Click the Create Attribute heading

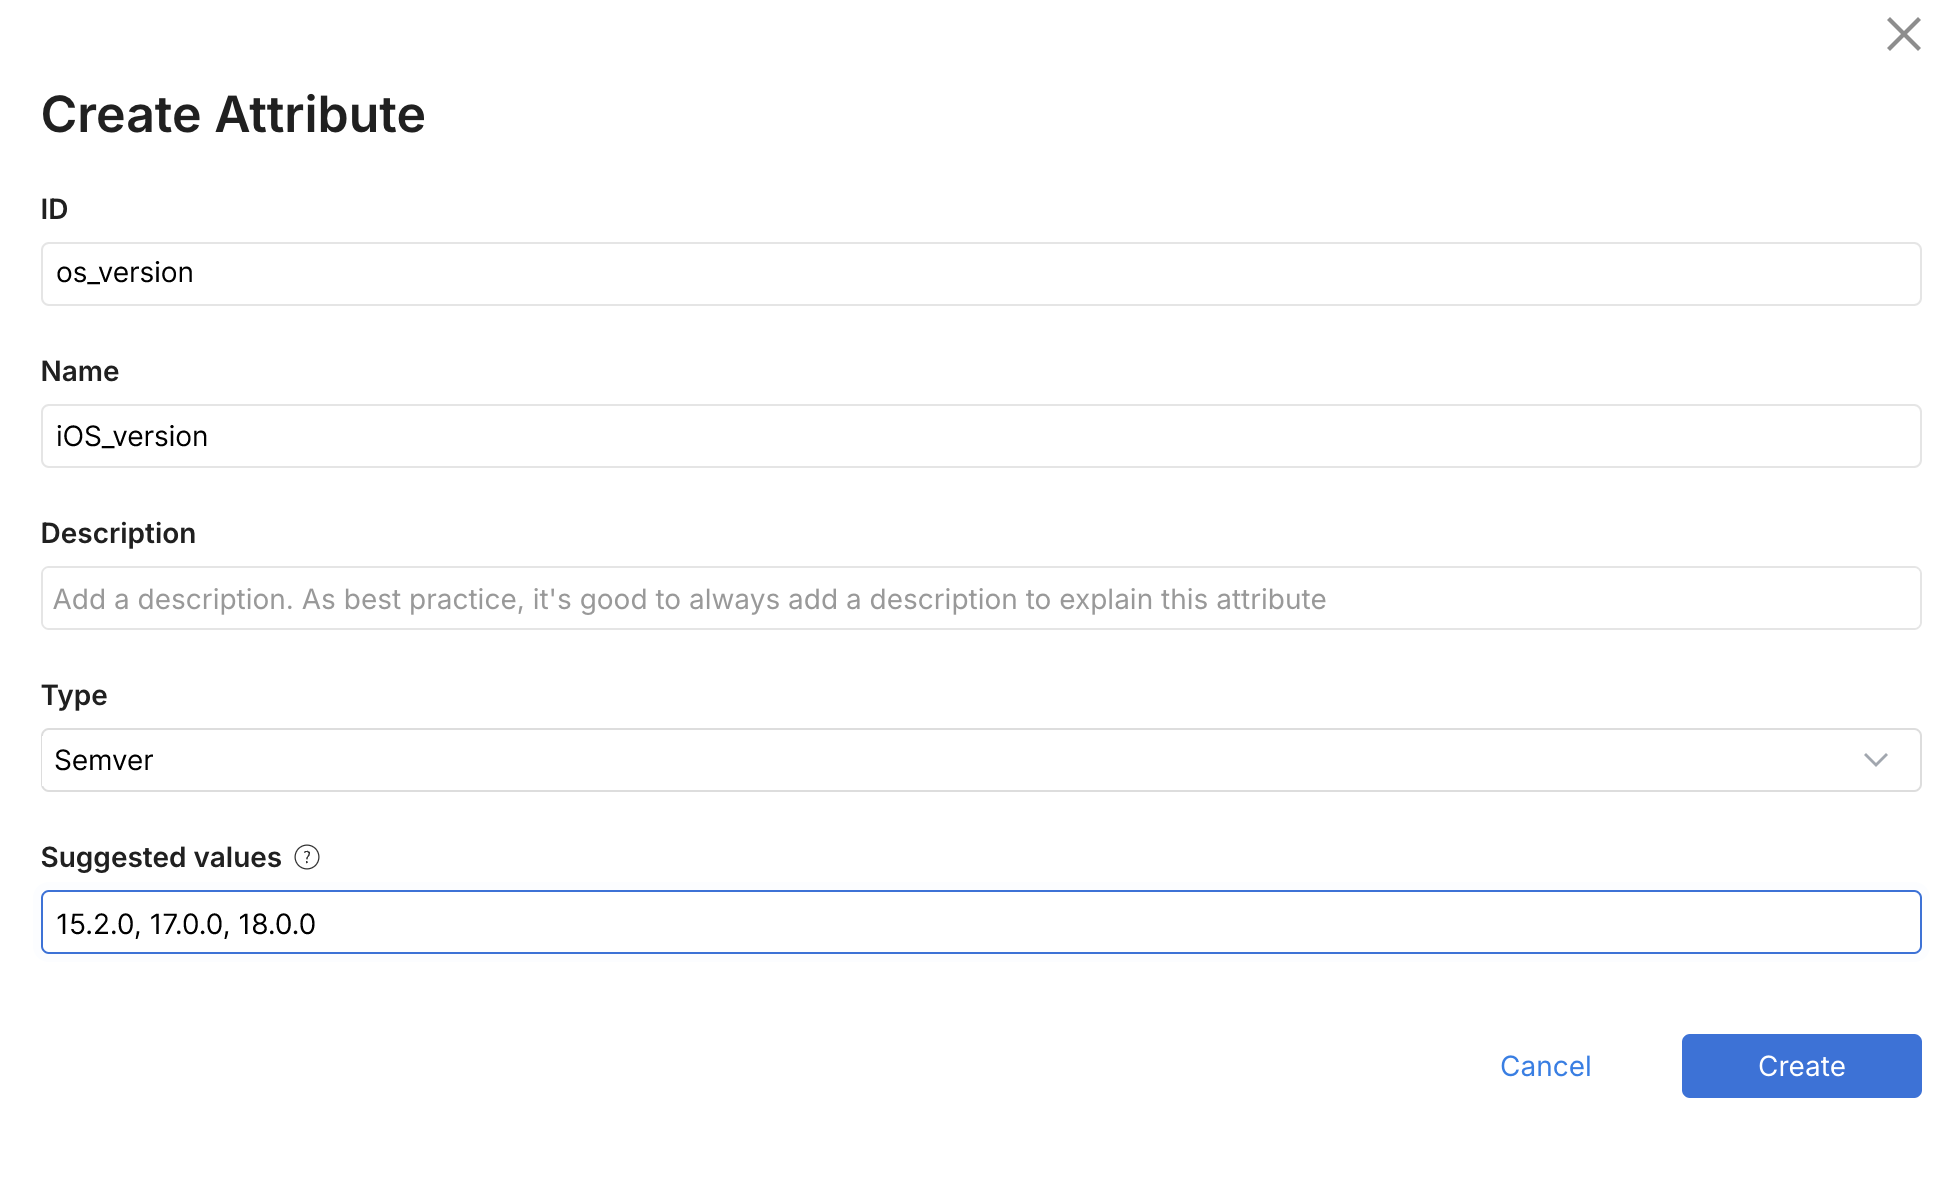tap(233, 114)
